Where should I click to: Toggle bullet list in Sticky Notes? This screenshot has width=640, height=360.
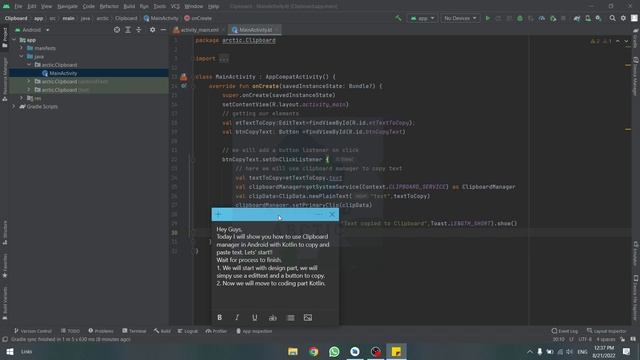291,317
